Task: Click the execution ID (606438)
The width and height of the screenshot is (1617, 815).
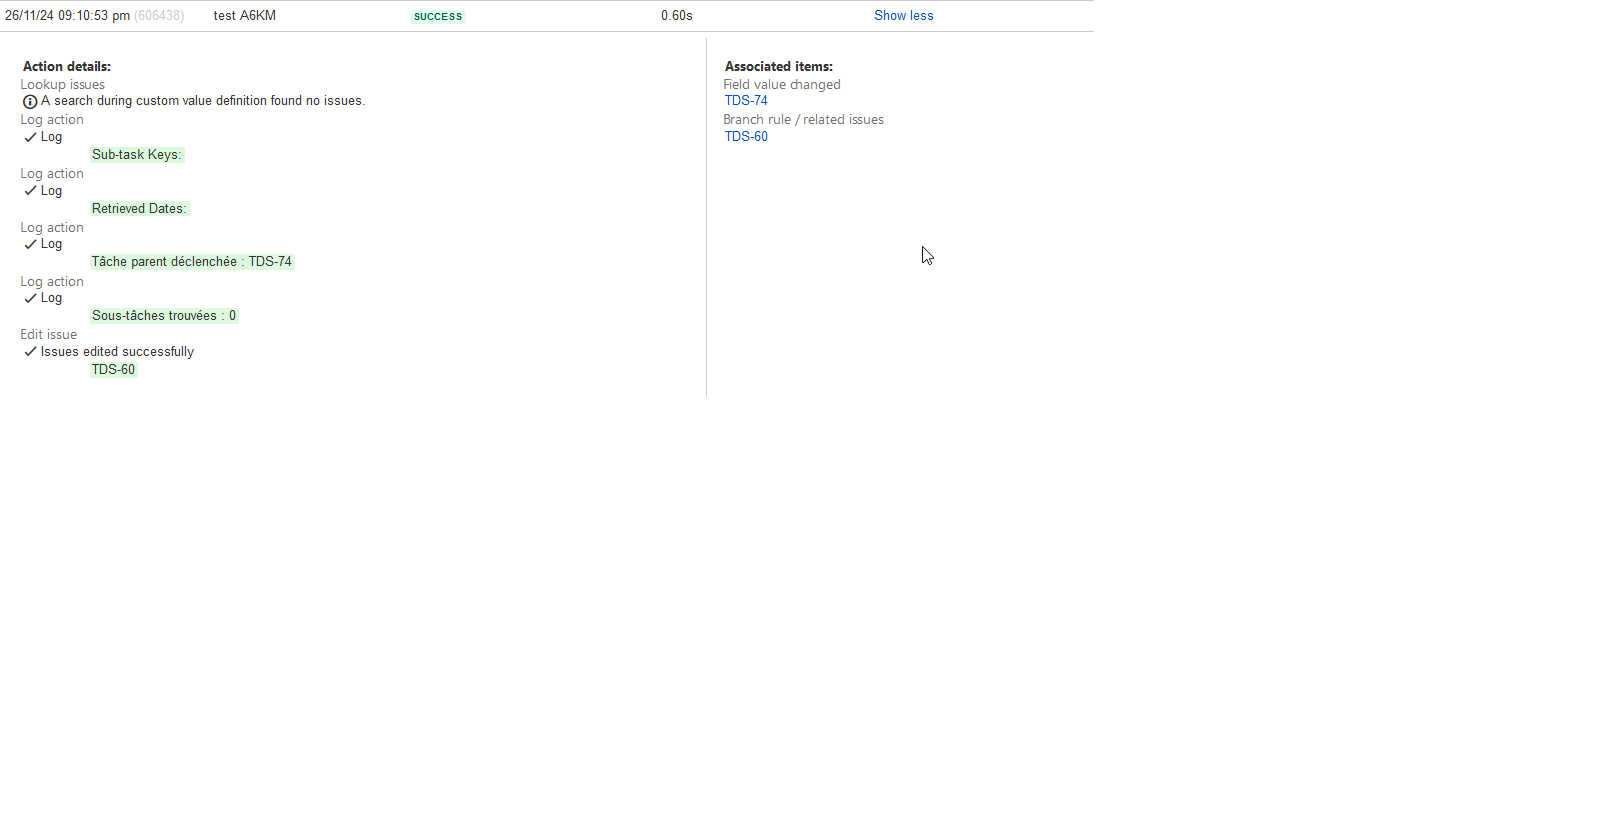Action: click(x=159, y=16)
